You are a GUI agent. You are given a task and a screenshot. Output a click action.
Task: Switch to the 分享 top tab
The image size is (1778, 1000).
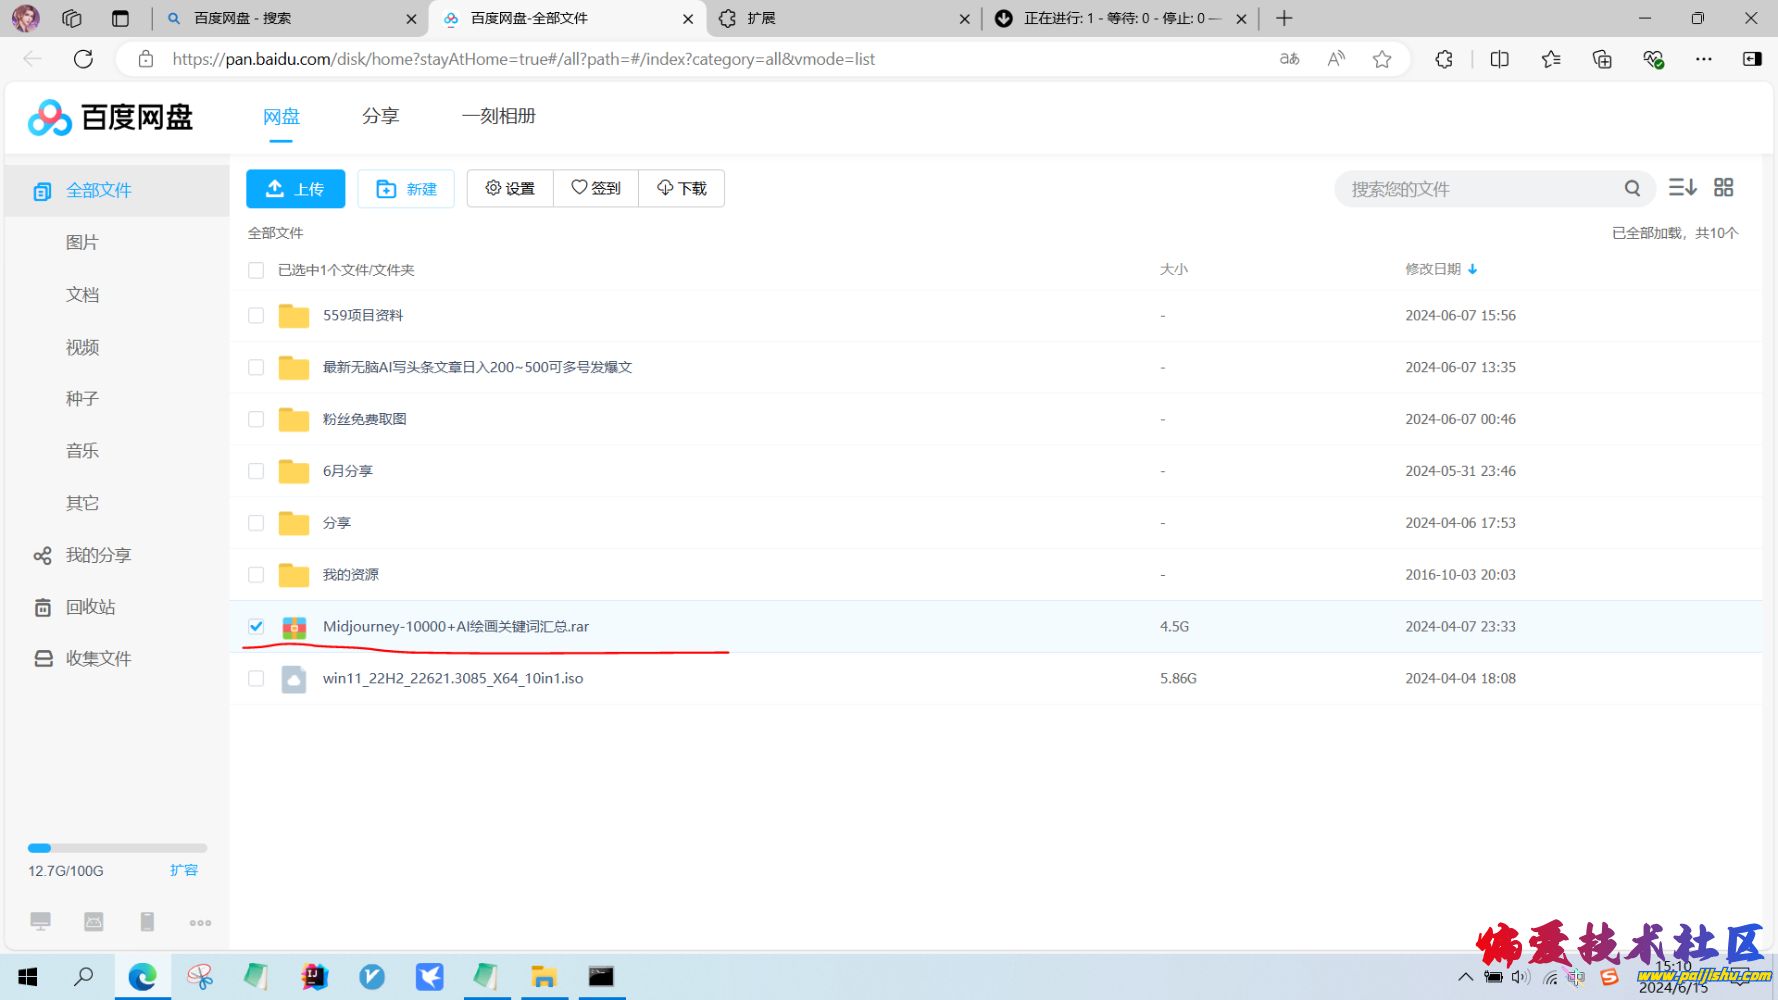(380, 116)
